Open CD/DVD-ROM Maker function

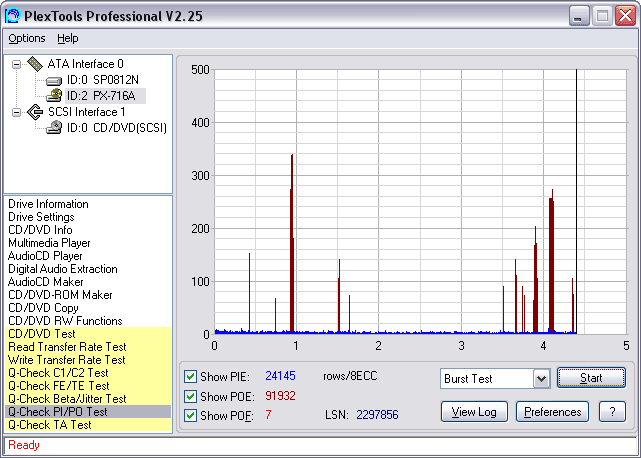coord(60,295)
